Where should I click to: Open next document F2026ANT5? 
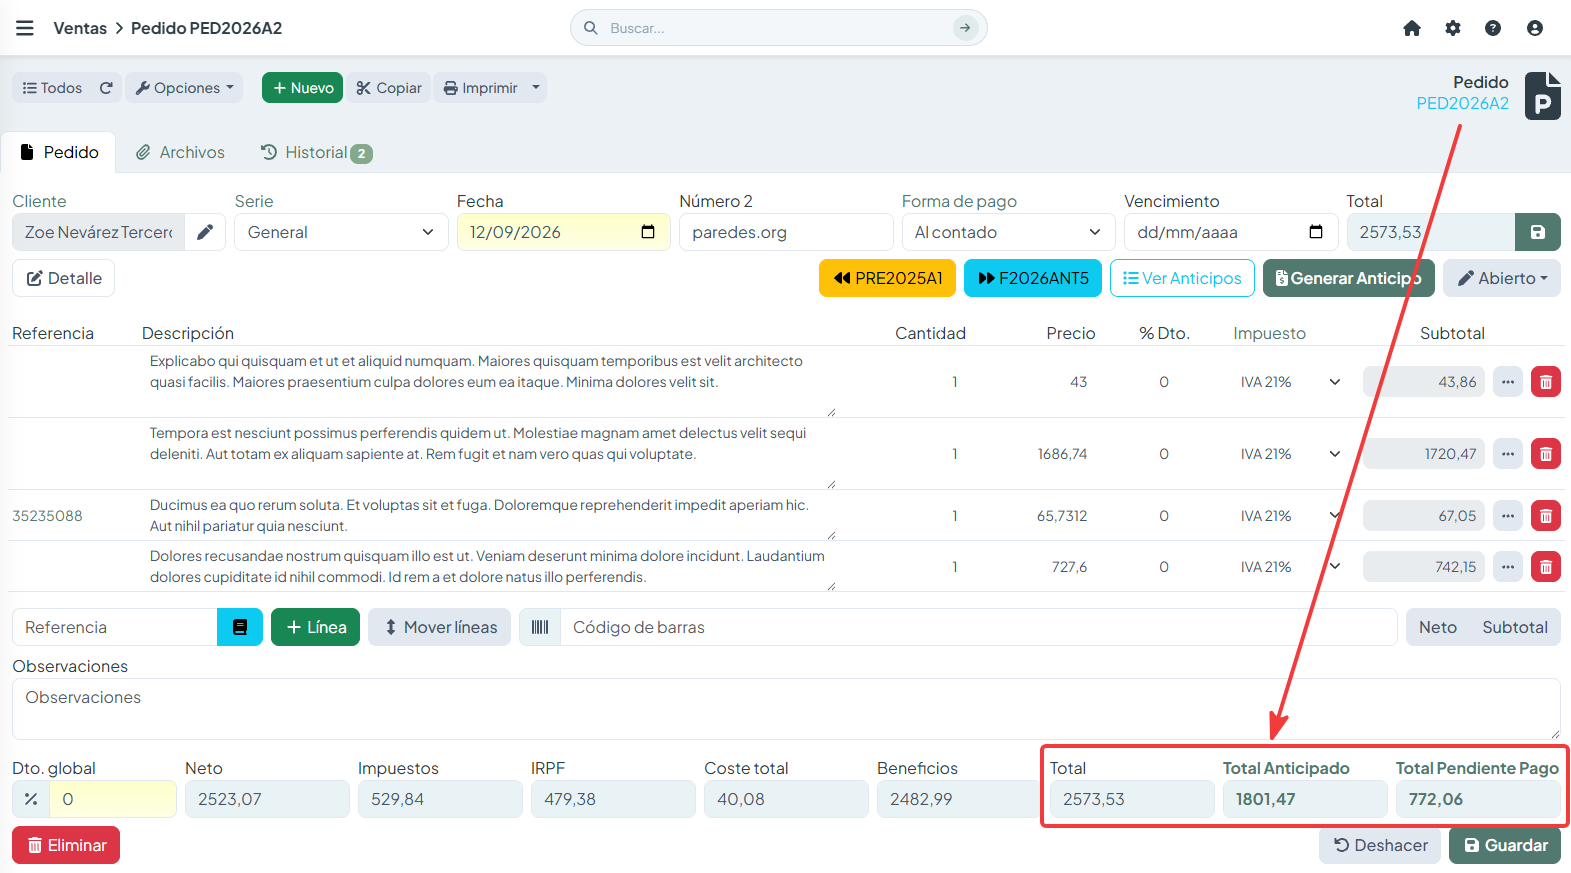point(1033,278)
